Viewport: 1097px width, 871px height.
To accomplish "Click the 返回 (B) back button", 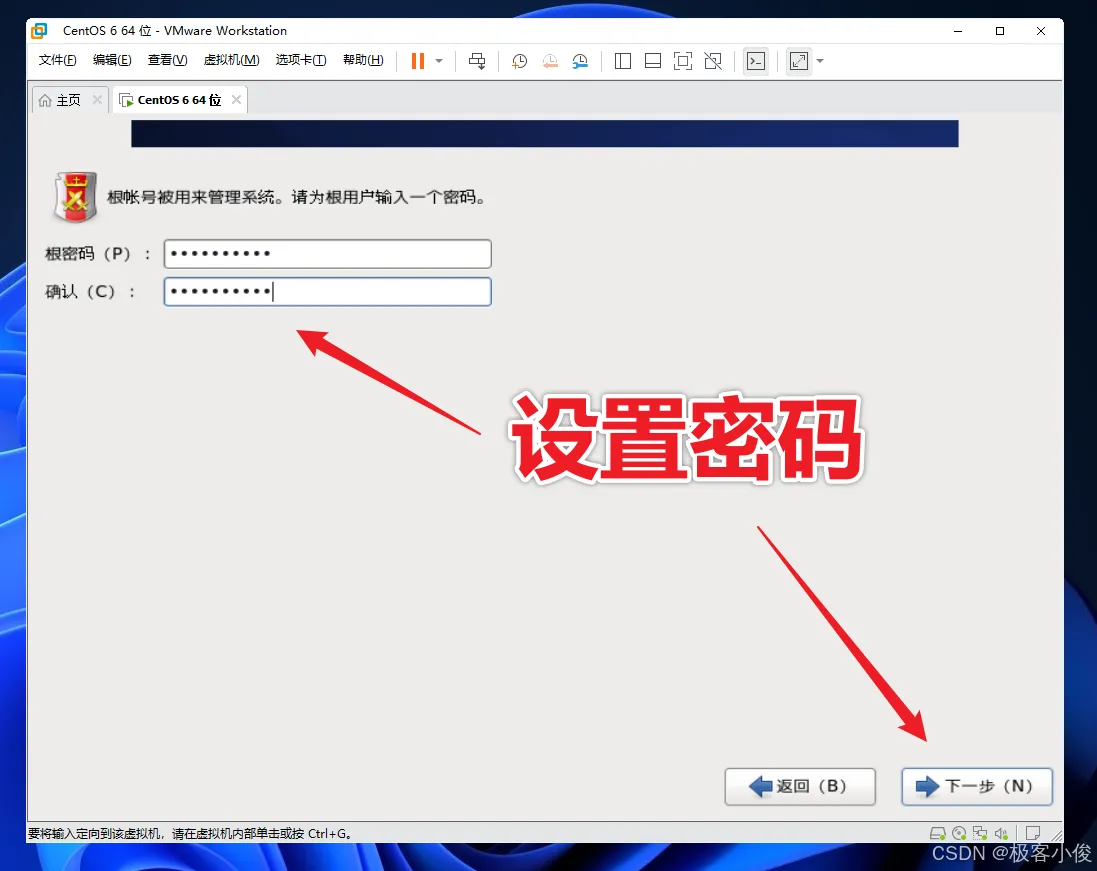I will 800,786.
